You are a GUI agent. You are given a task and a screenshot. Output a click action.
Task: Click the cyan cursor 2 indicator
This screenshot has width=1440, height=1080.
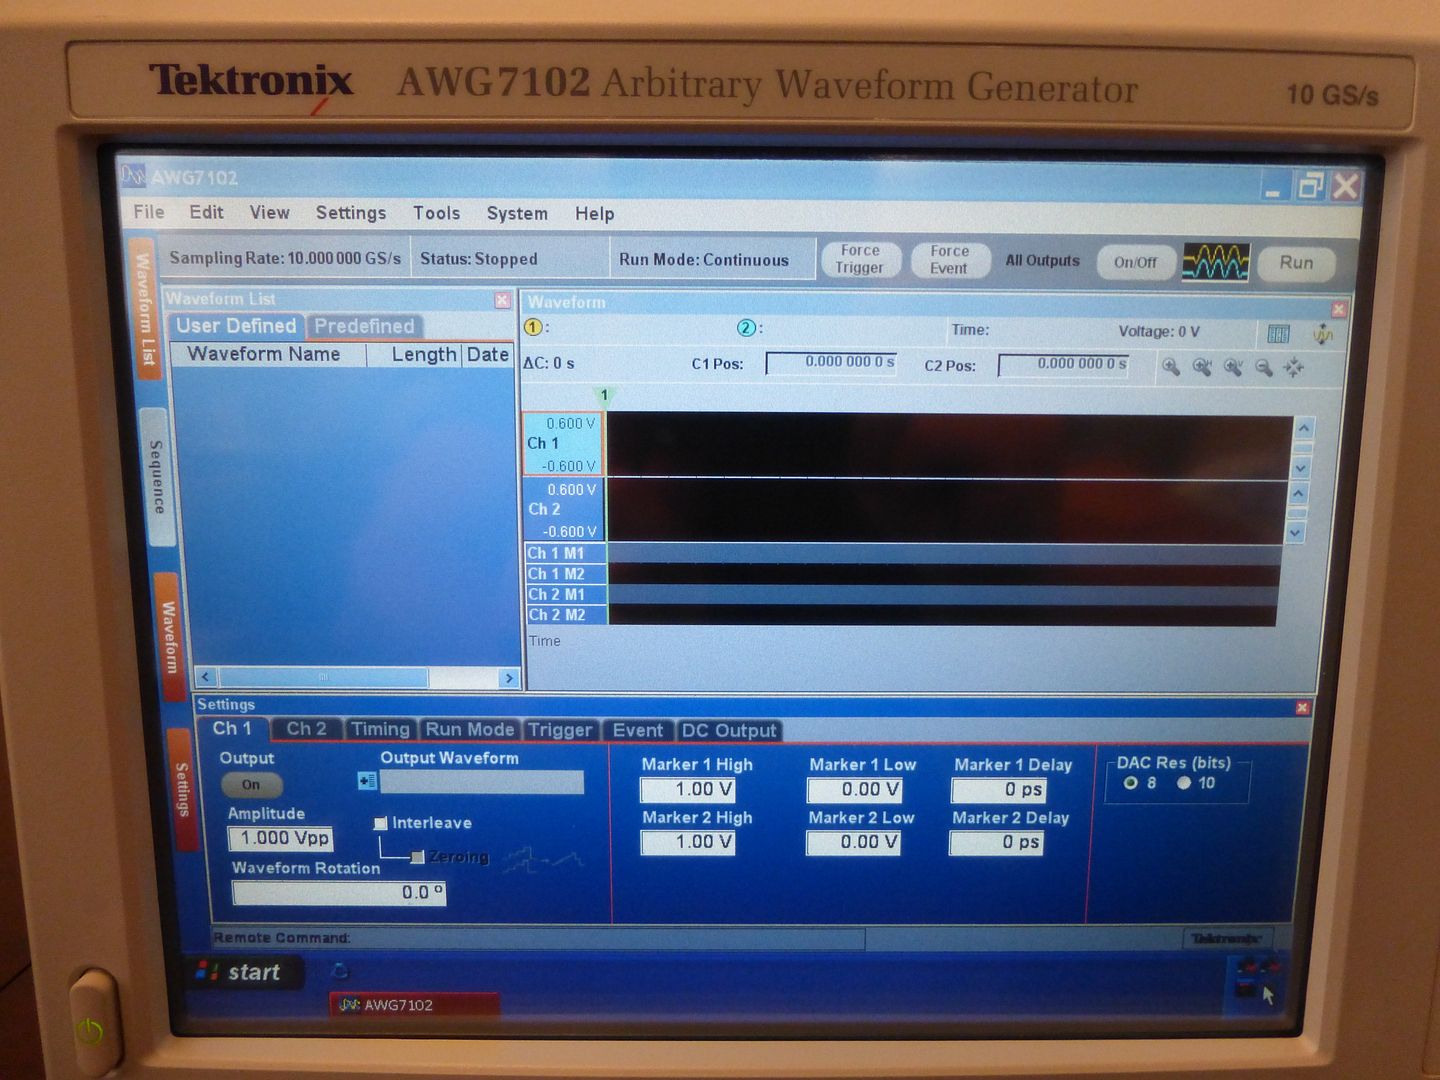pyautogui.click(x=746, y=327)
